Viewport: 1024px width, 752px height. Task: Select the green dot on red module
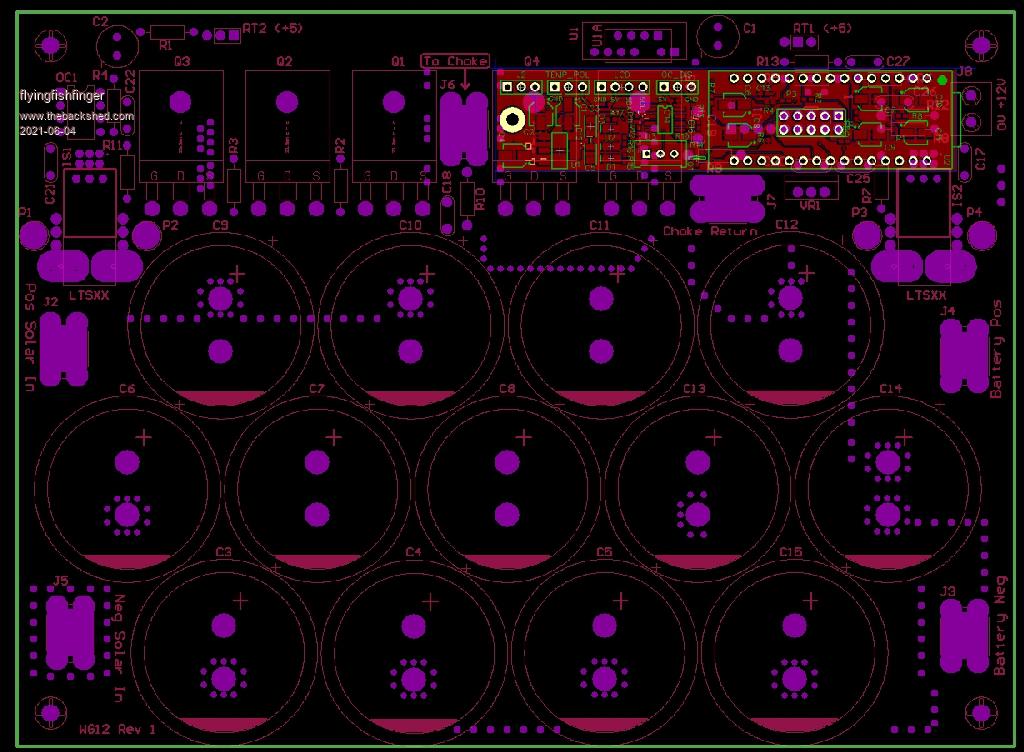(x=942, y=79)
